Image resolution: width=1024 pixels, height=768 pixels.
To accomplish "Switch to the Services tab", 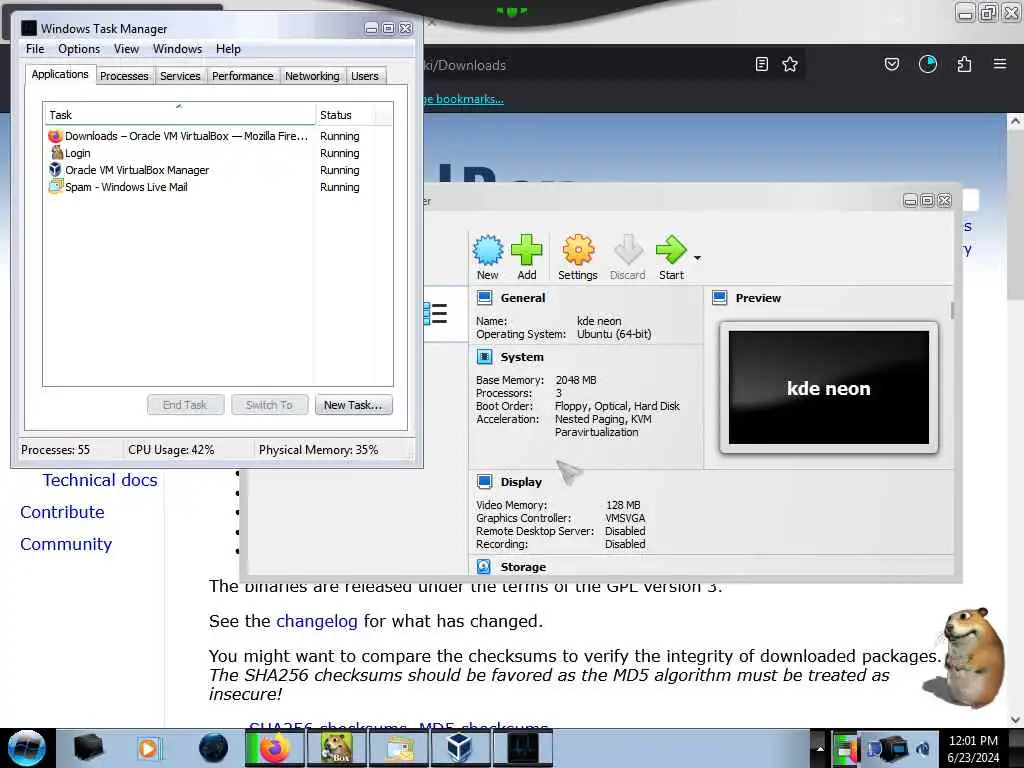I will (x=180, y=76).
